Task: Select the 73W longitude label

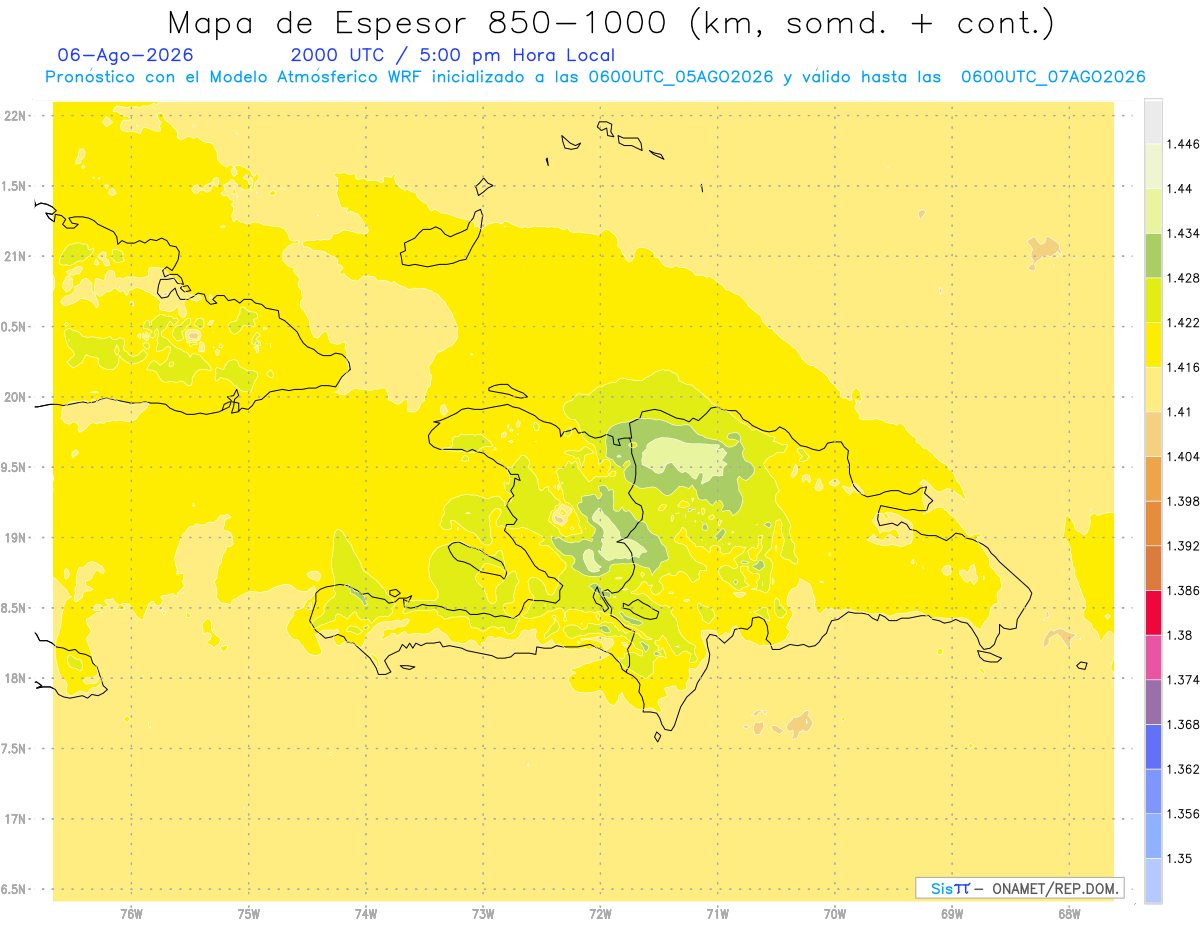Action: pos(483,914)
